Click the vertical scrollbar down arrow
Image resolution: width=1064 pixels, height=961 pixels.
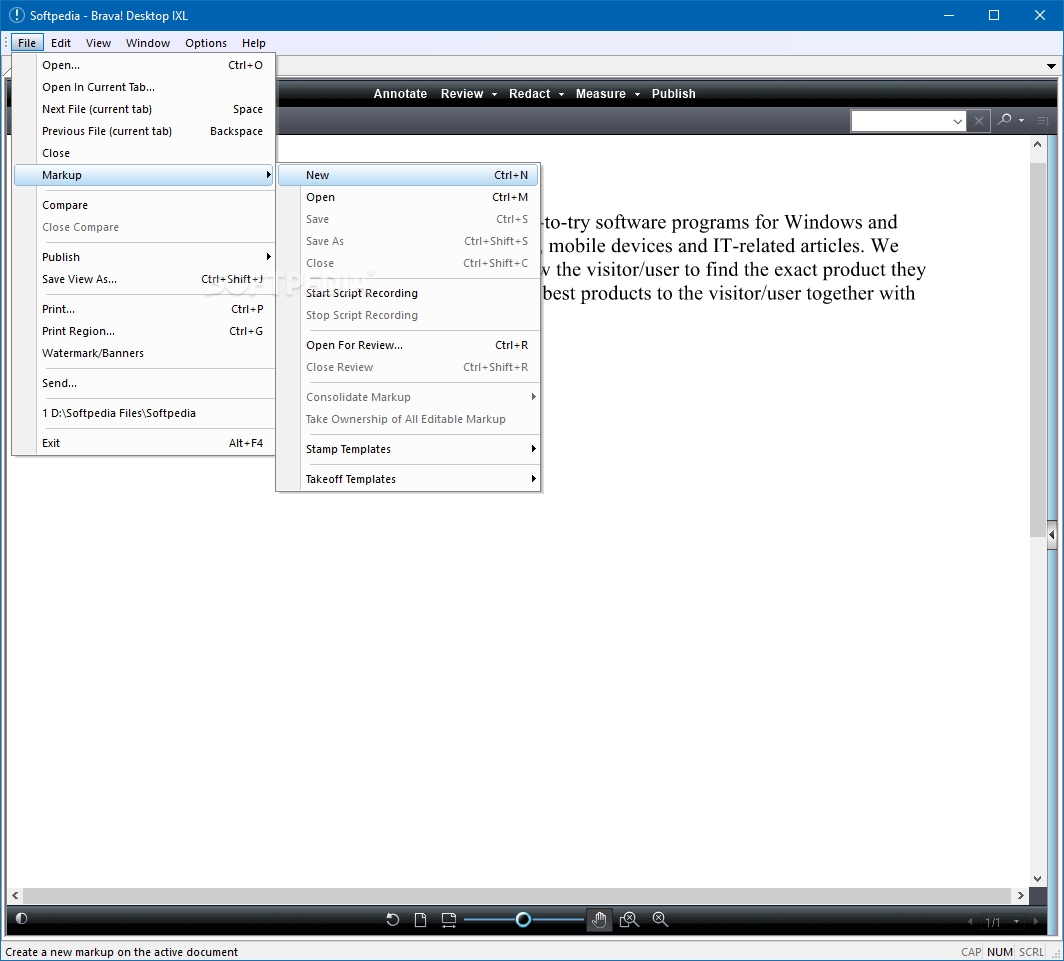pyautogui.click(x=1037, y=878)
